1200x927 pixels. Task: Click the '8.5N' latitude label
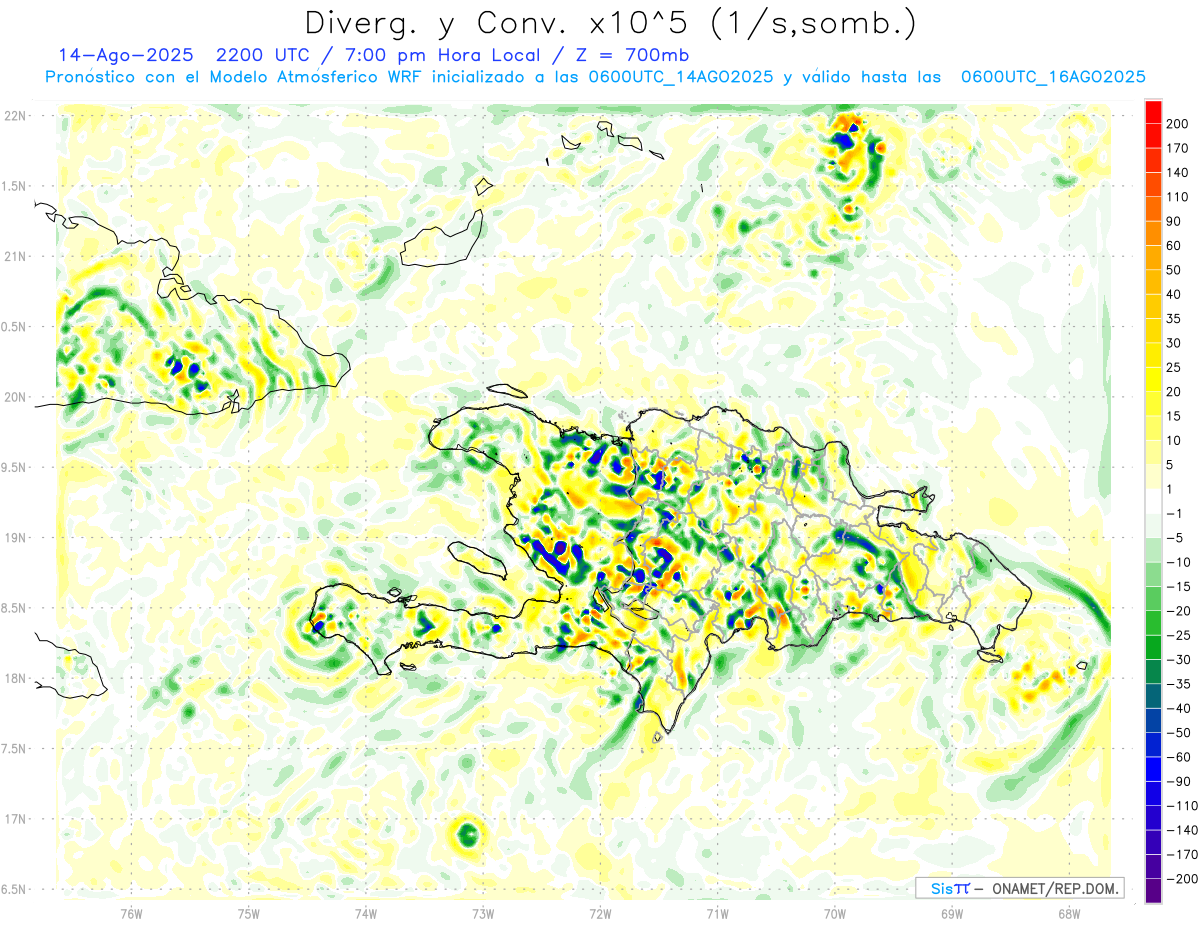[14, 608]
